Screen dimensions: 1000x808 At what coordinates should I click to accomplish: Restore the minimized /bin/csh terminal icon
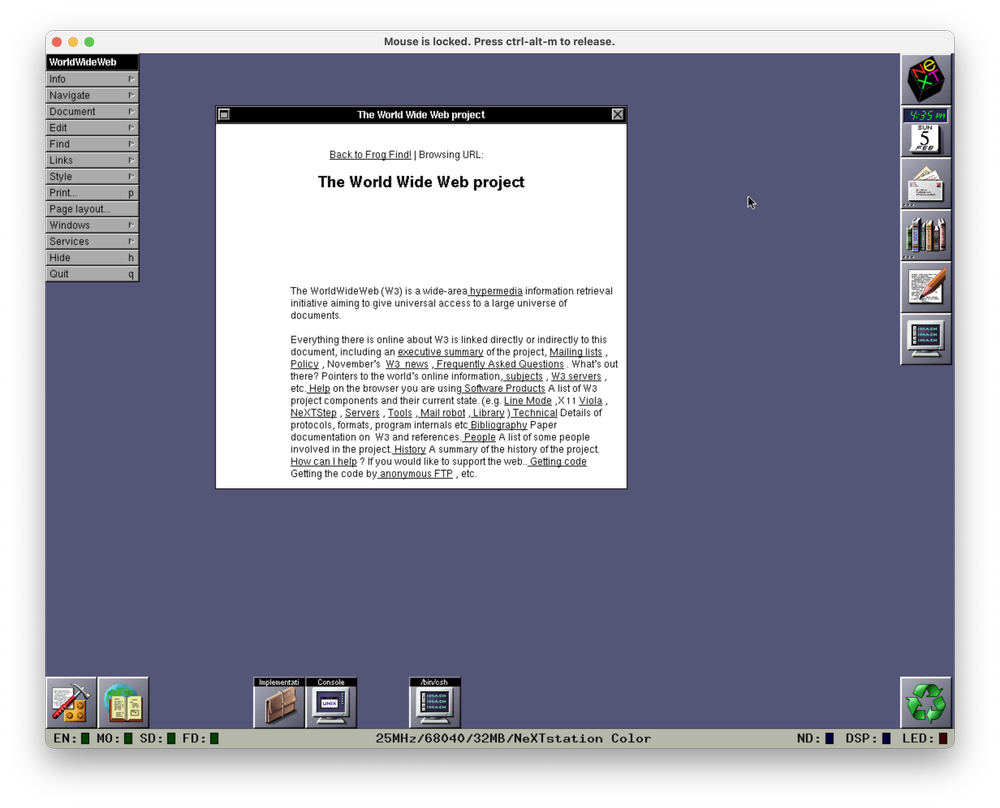(x=434, y=703)
